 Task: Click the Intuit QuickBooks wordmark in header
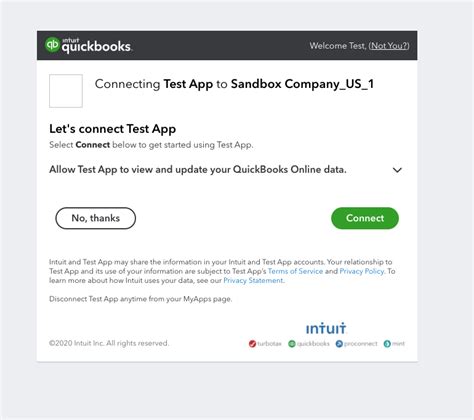click(x=97, y=46)
